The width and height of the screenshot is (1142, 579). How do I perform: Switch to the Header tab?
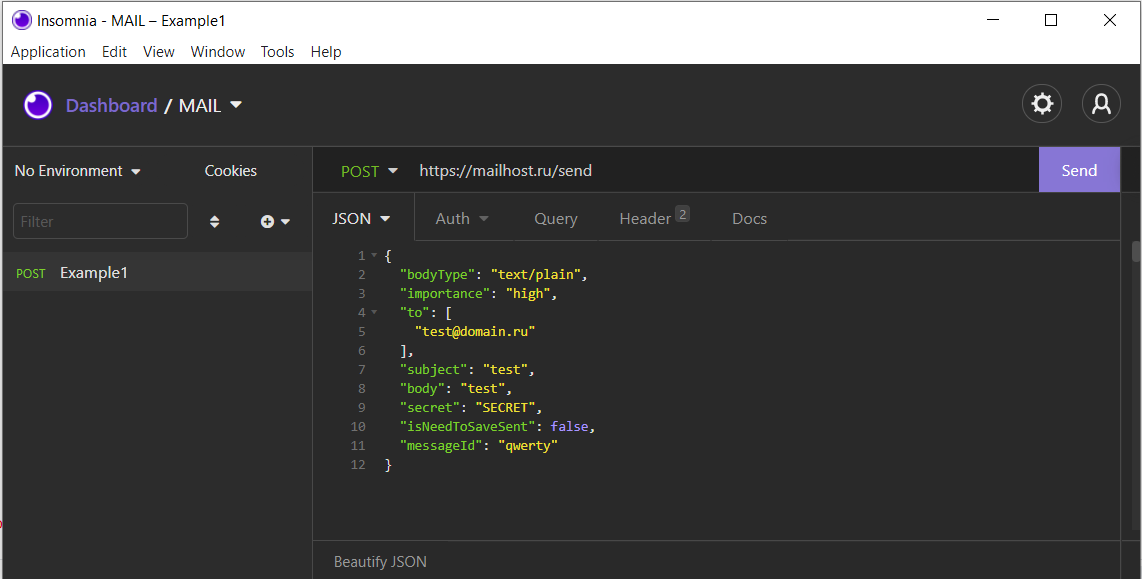[647, 218]
